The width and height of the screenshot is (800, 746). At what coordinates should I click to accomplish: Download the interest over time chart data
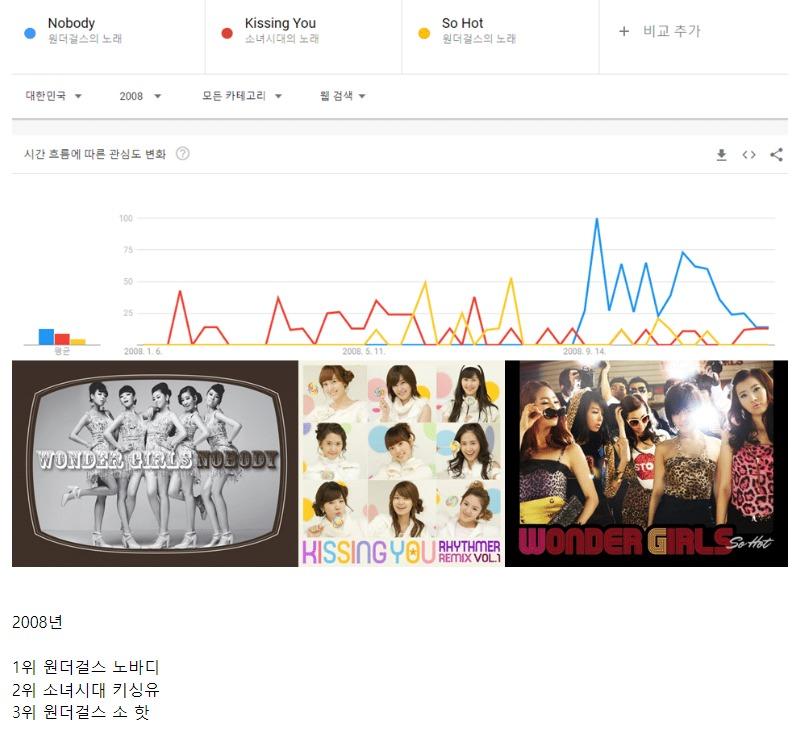(x=721, y=155)
